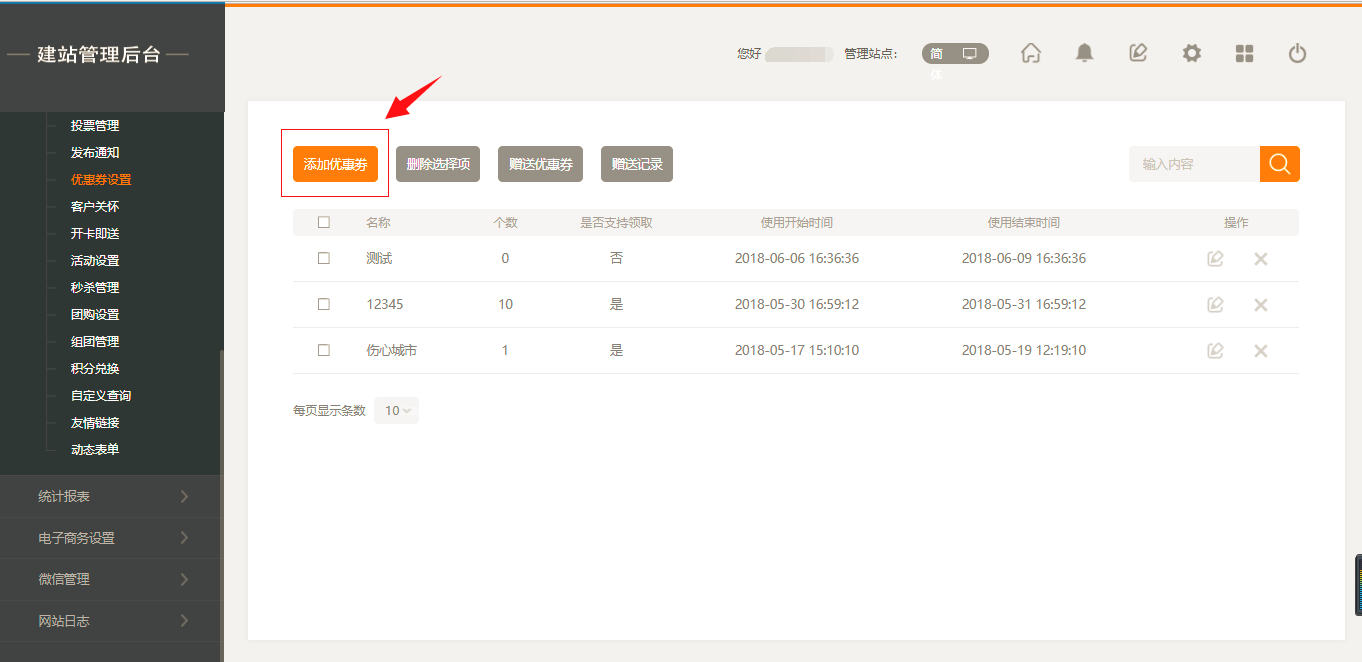Click the 赠送记录 button

636,164
